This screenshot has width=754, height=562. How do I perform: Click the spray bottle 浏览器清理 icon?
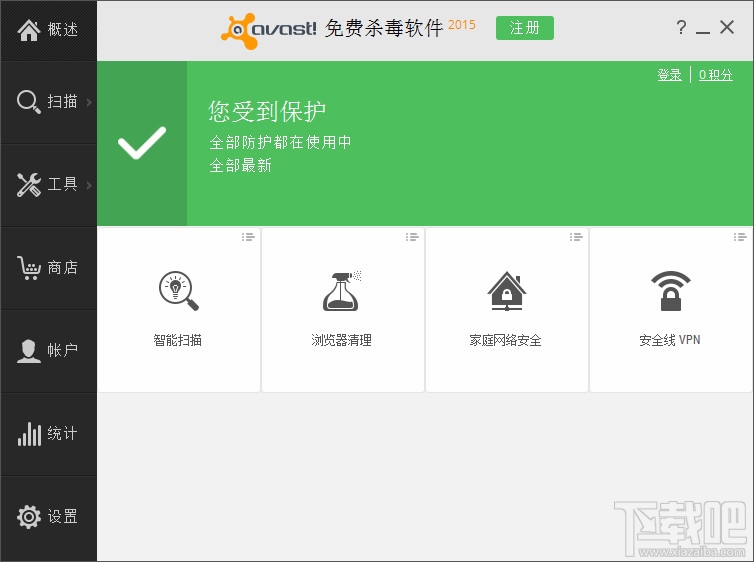pos(342,291)
